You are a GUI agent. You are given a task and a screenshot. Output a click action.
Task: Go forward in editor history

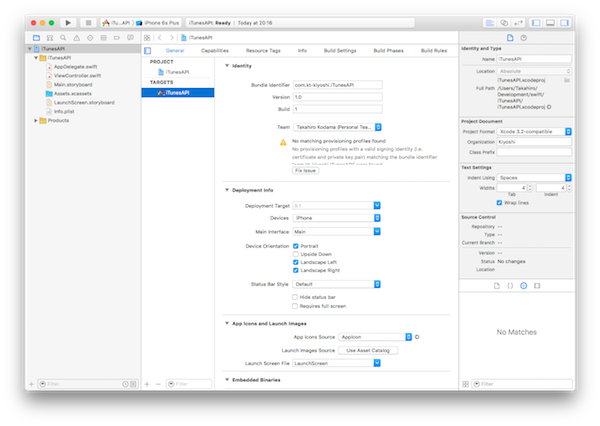(x=172, y=38)
